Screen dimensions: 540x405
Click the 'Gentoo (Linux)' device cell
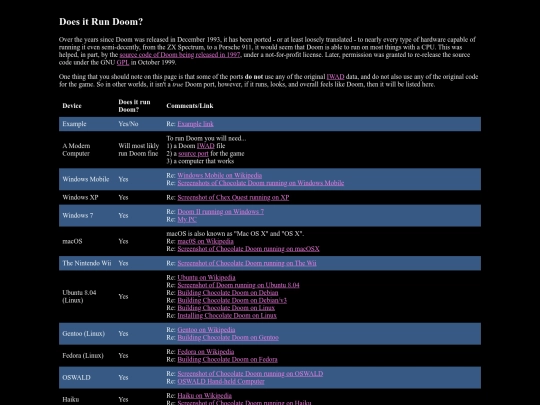(x=83, y=334)
